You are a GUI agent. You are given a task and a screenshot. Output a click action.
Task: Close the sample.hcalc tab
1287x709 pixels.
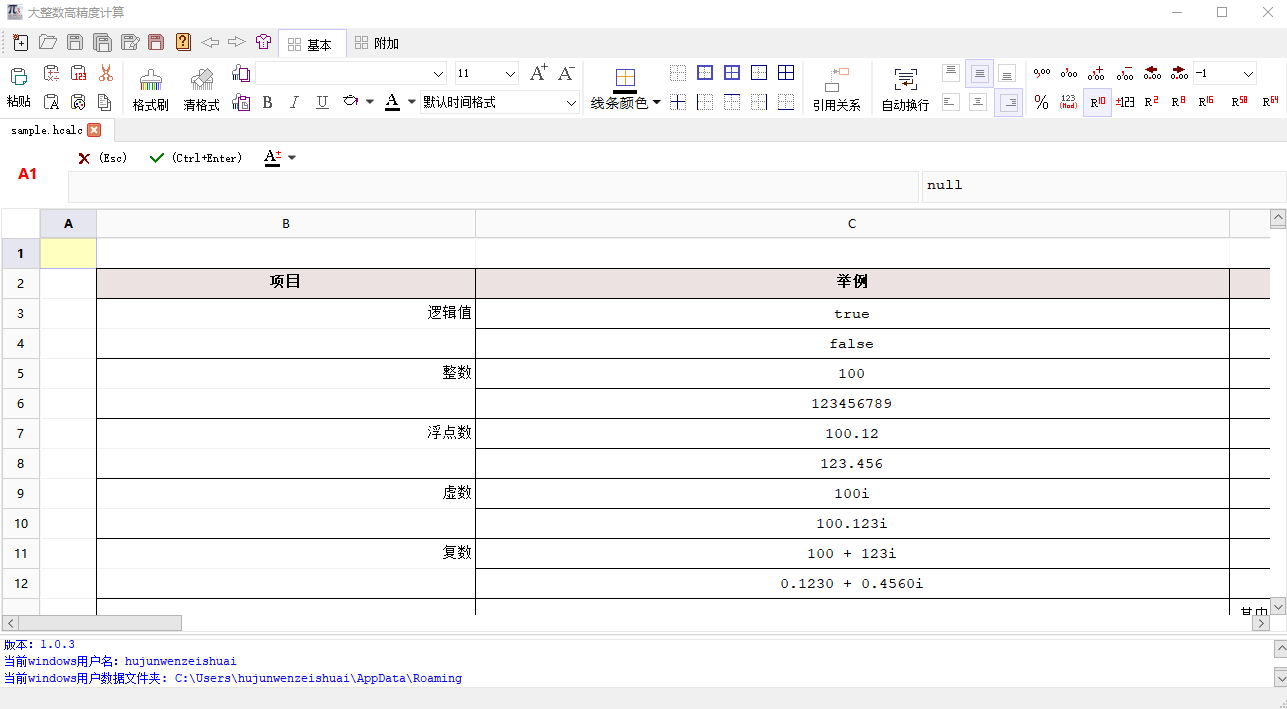coord(94,130)
